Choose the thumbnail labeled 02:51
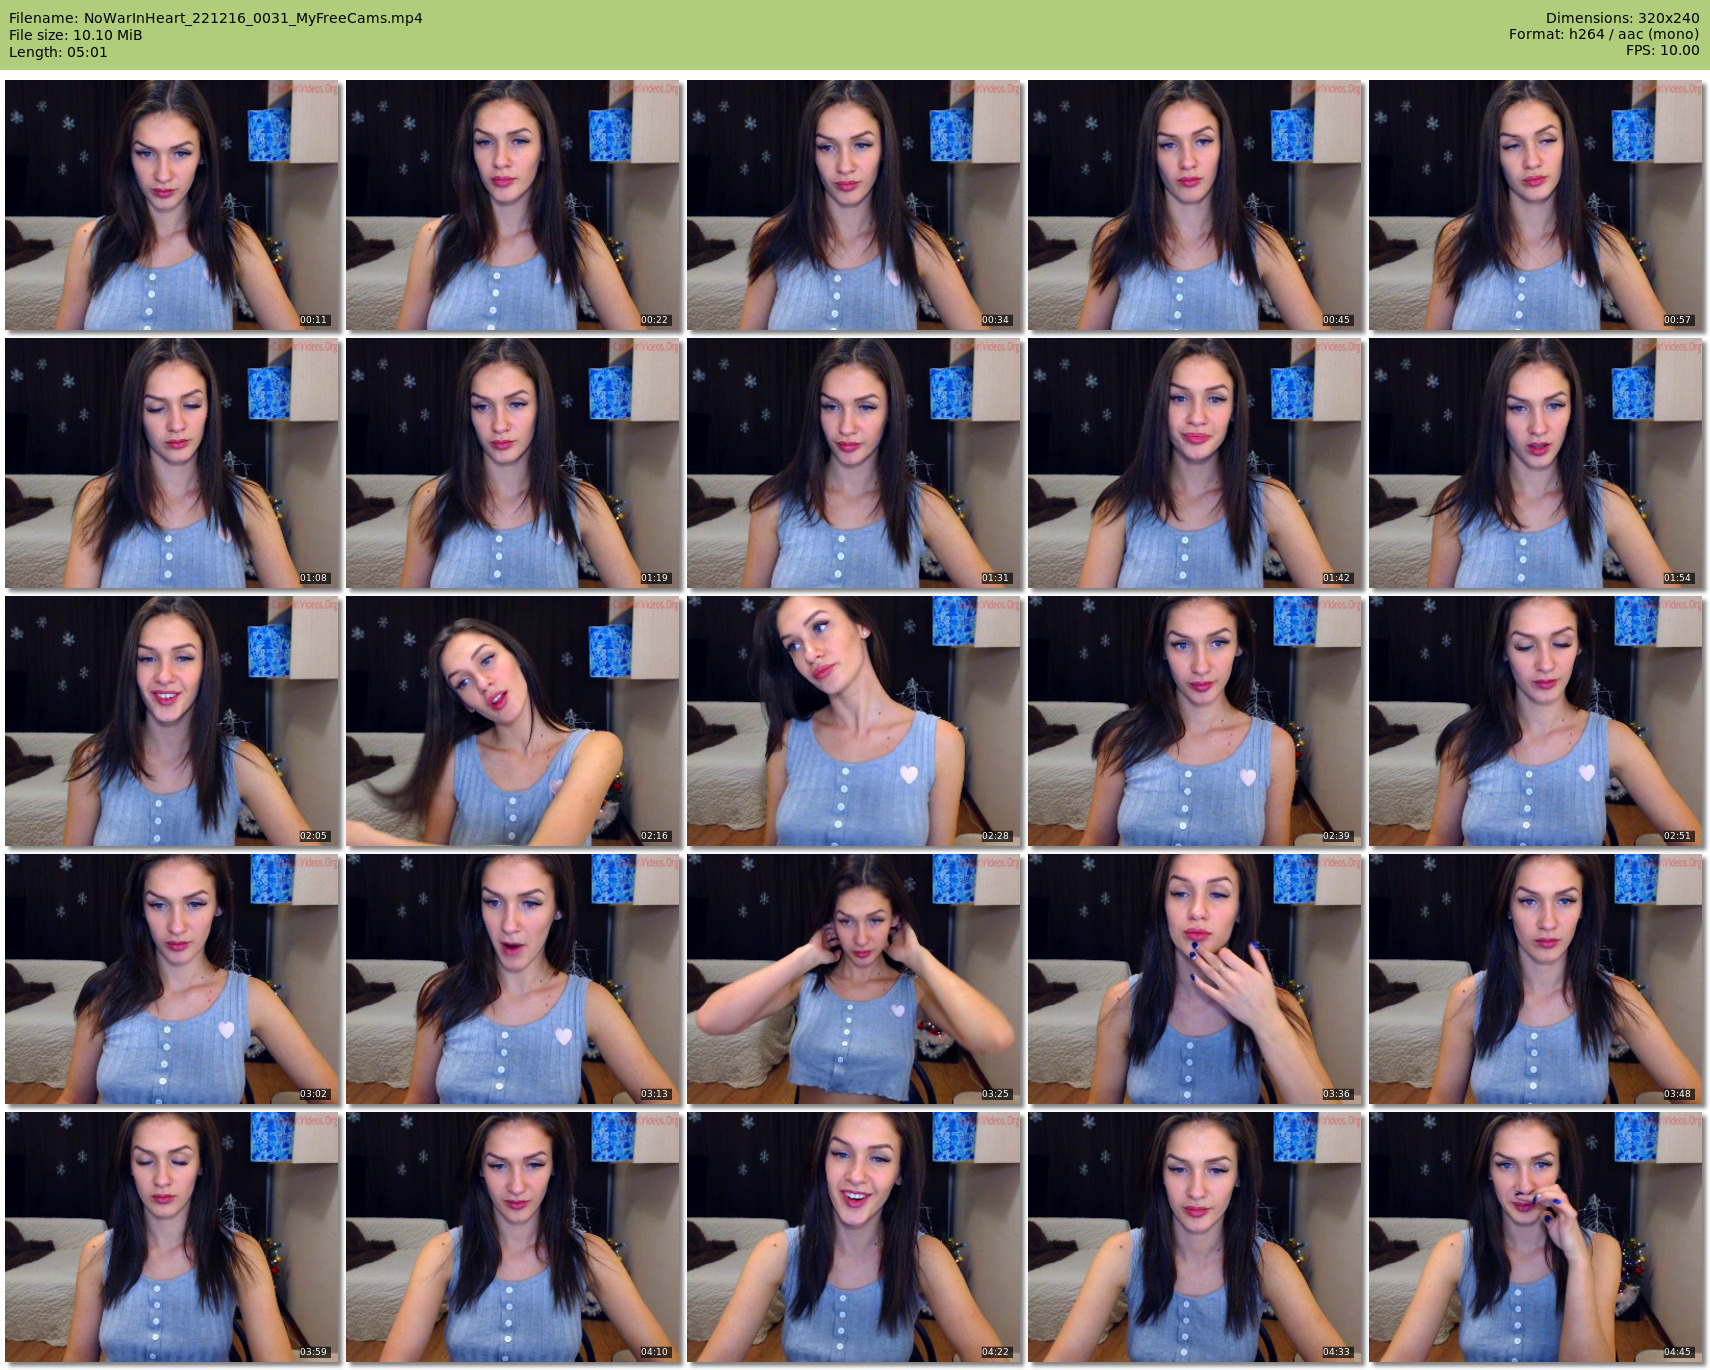 (1536, 721)
